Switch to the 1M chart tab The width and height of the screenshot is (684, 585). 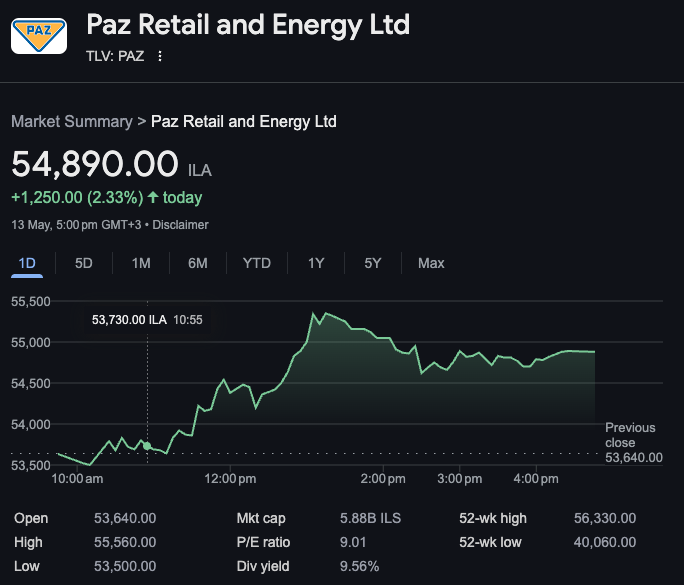tap(141, 263)
